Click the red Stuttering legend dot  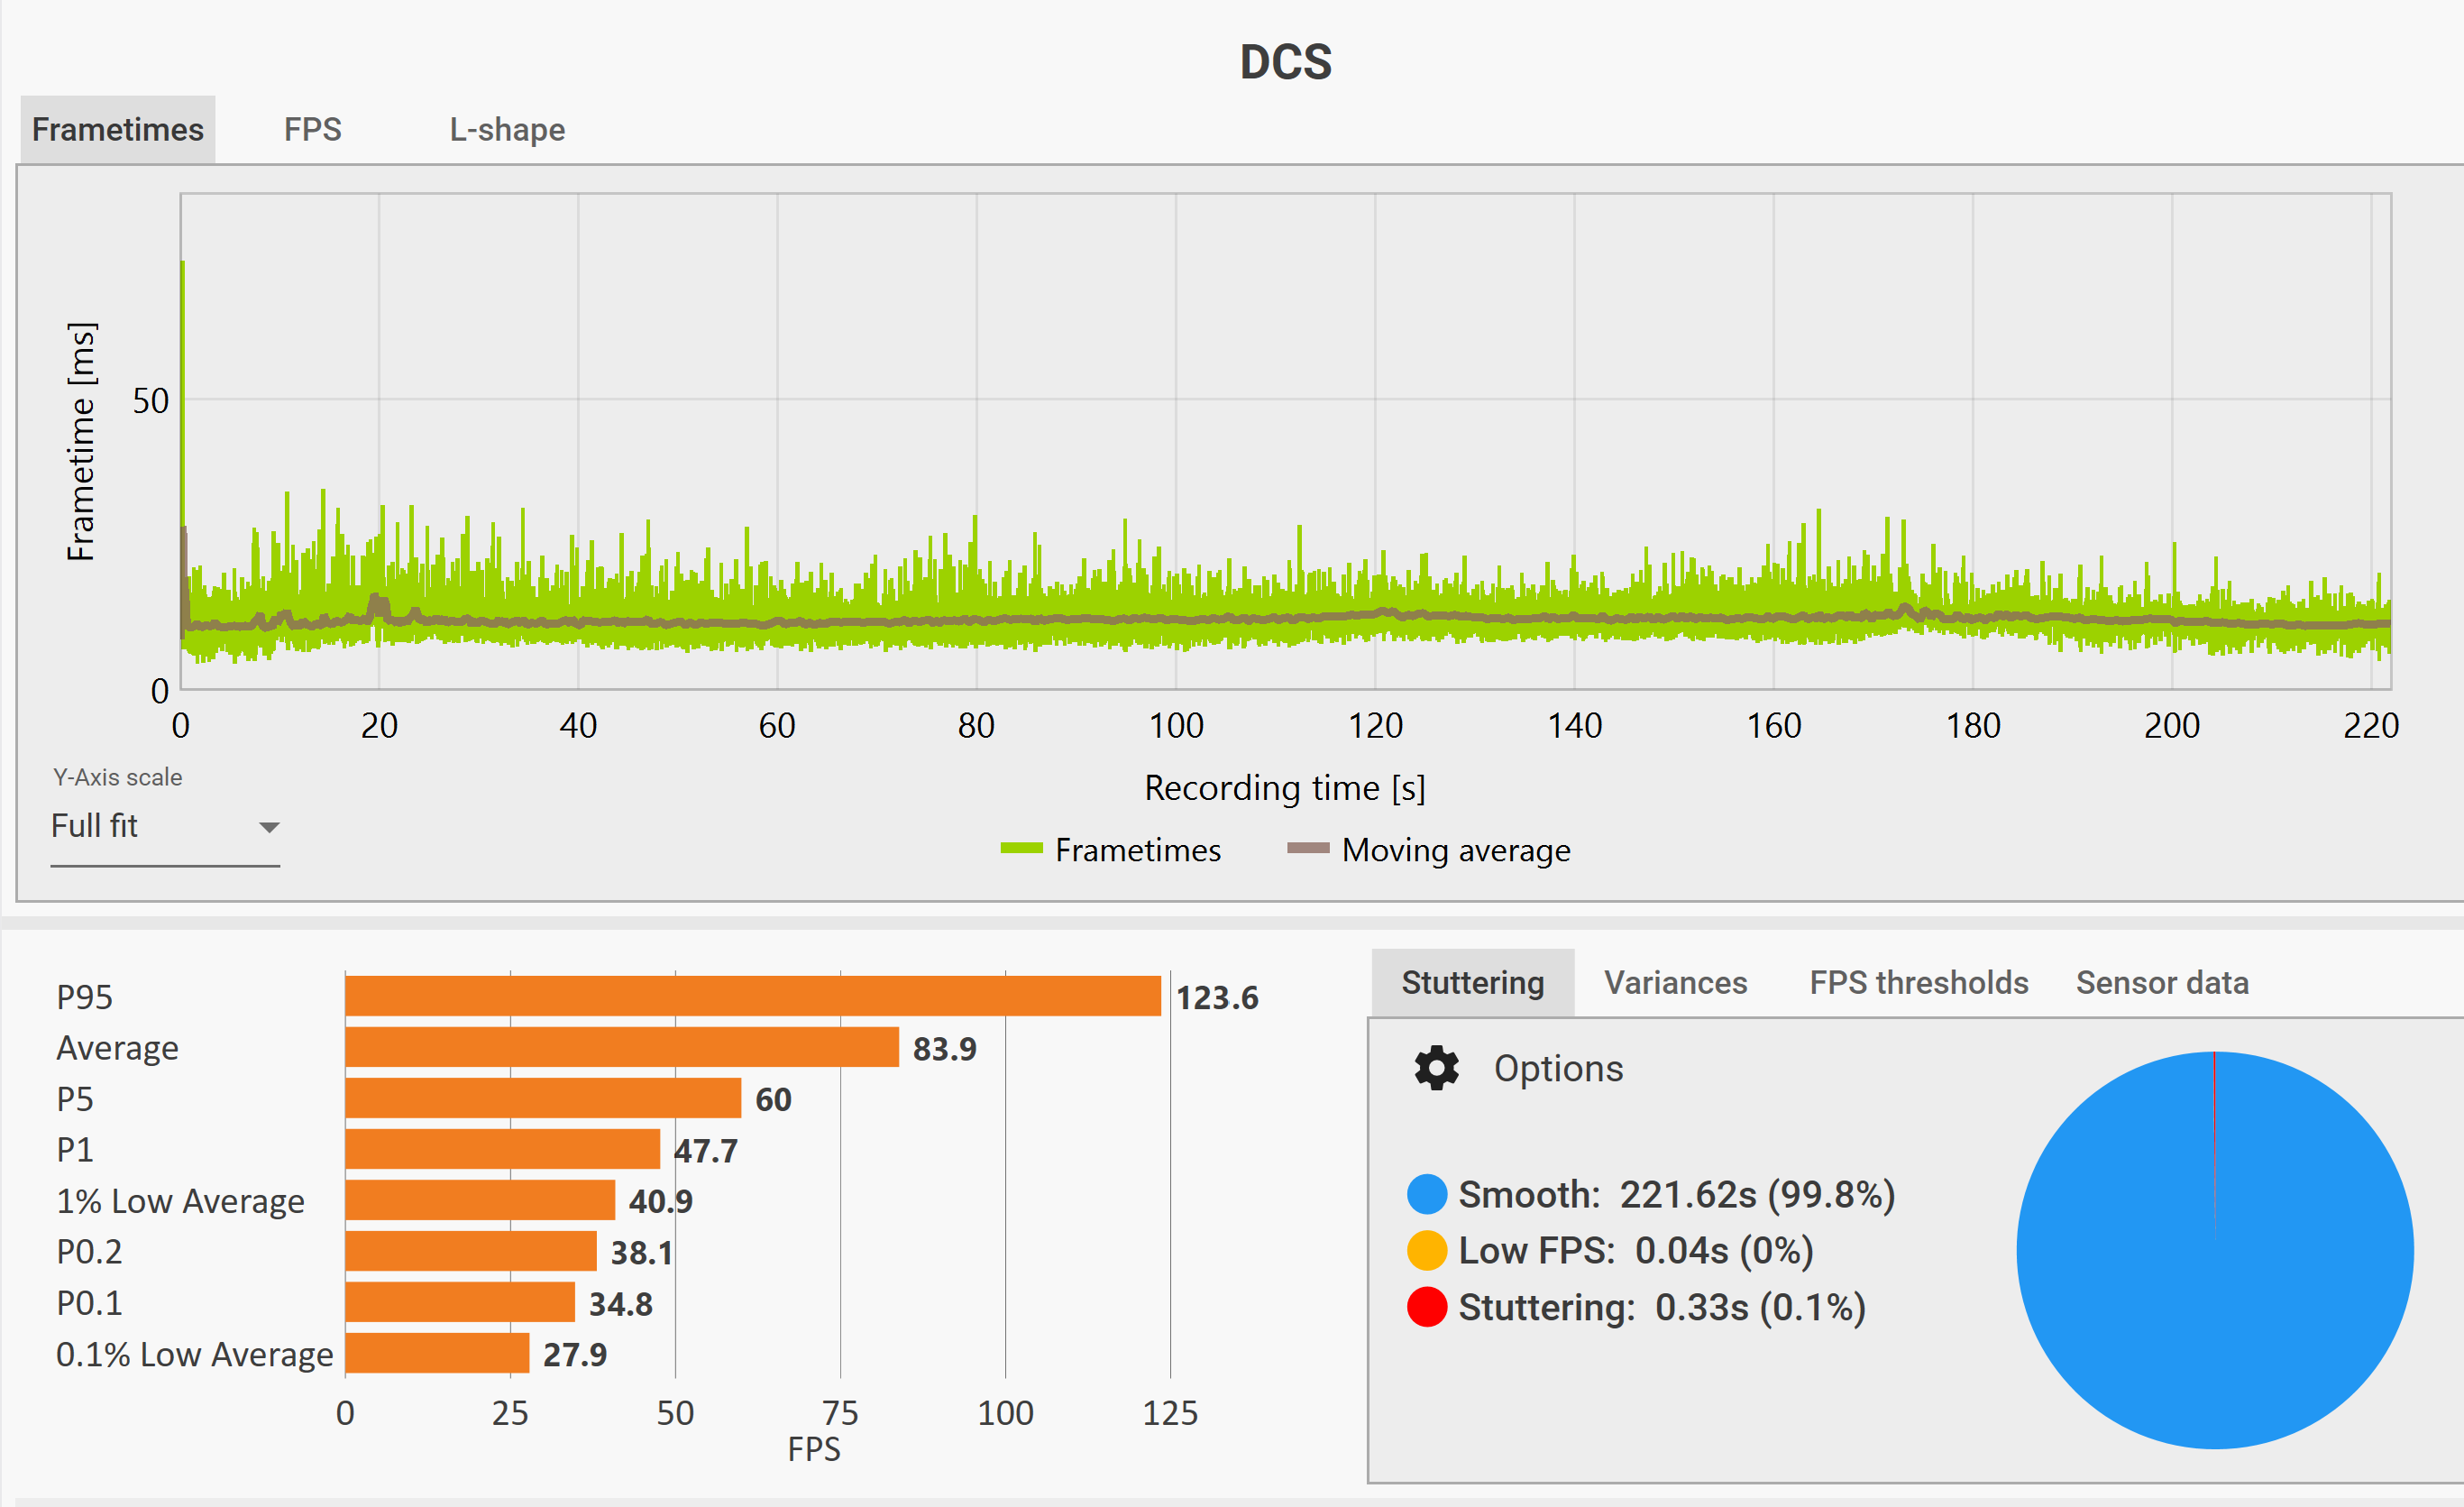1427,1307
